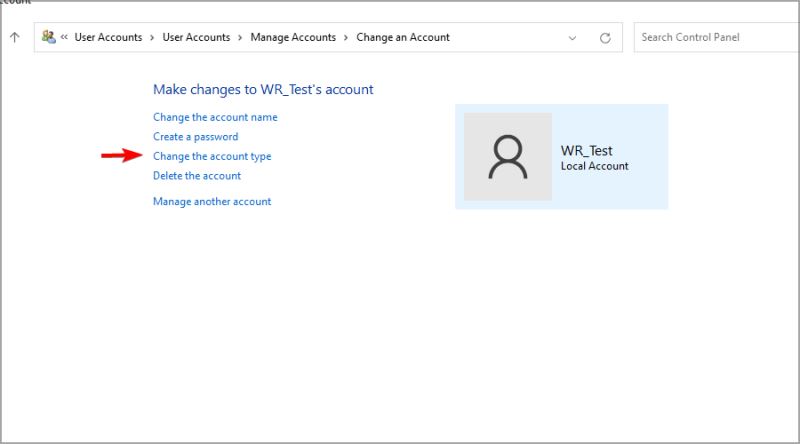Go to Manage Accounts breadcrumb

(293, 37)
